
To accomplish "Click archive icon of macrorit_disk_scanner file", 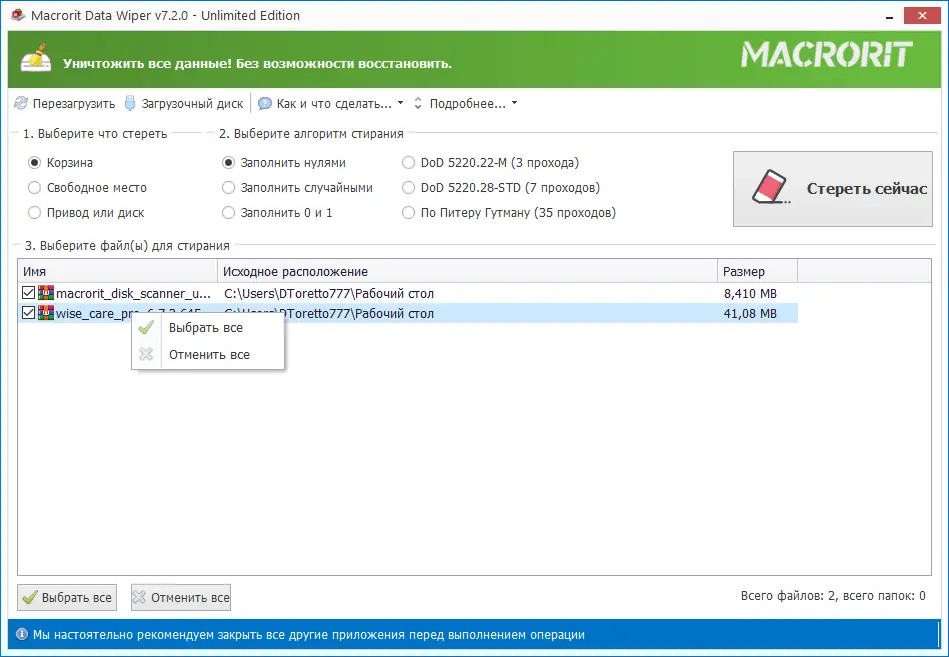I will coord(46,293).
